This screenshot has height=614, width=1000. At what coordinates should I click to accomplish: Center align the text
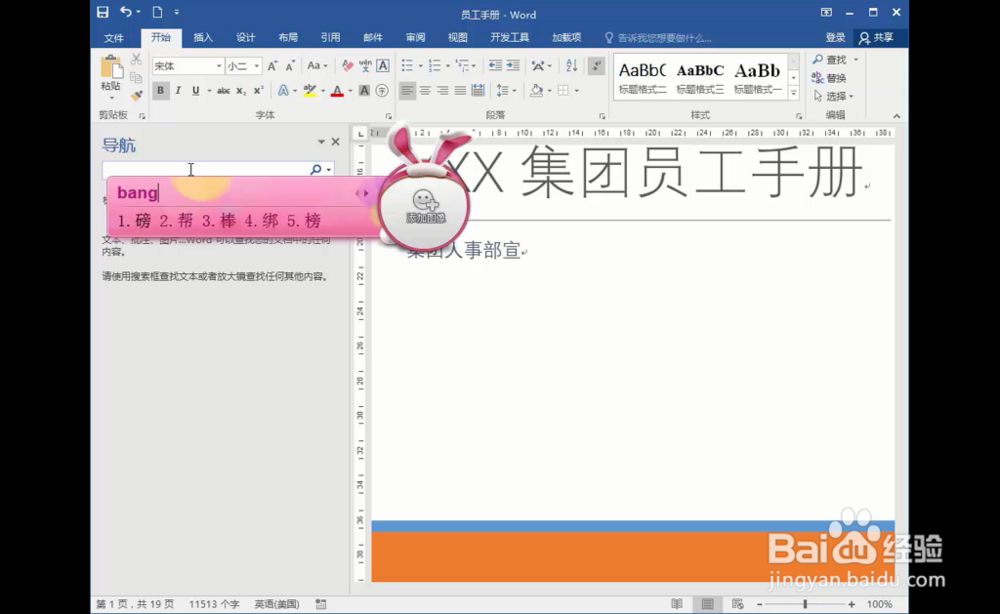click(425, 91)
